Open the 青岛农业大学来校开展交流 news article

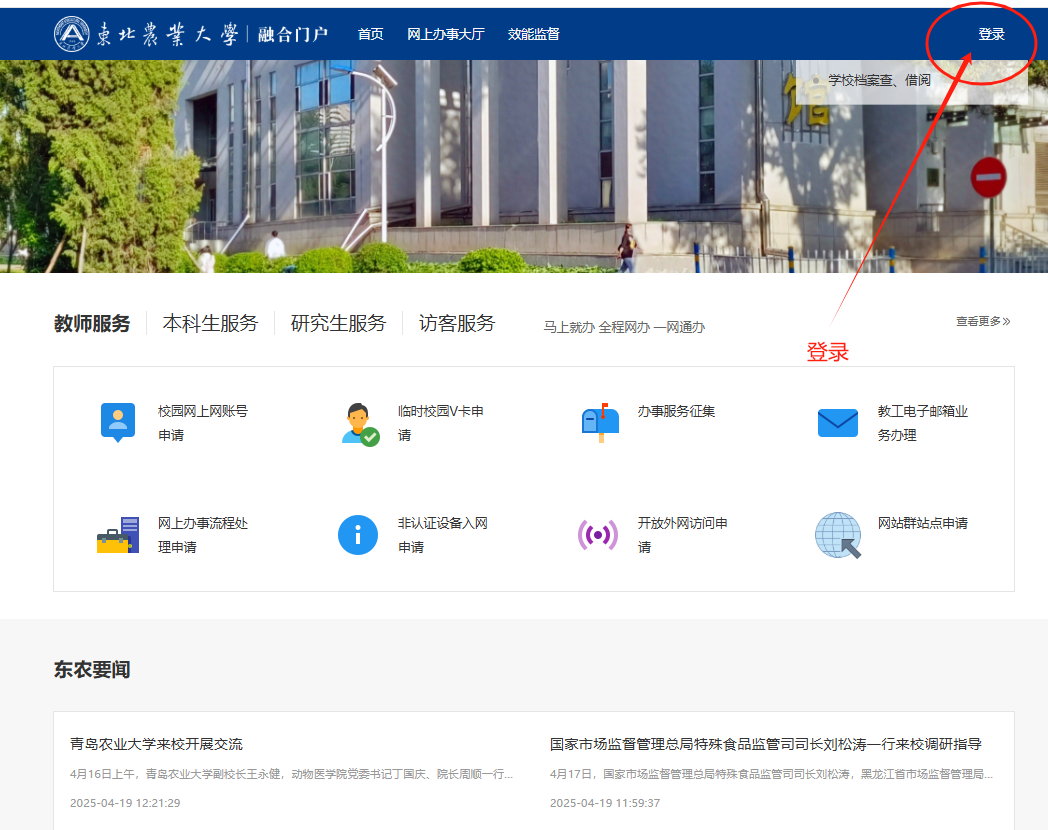pyautogui.click(x=157, y=744)
